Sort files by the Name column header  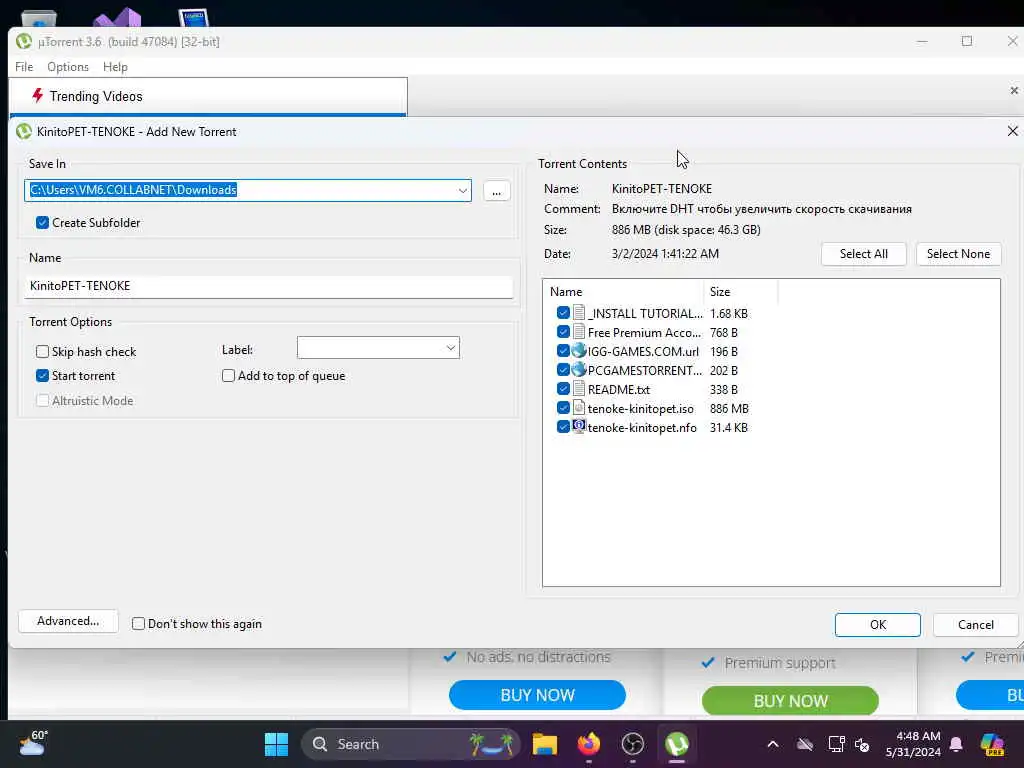tap(623, 291)
